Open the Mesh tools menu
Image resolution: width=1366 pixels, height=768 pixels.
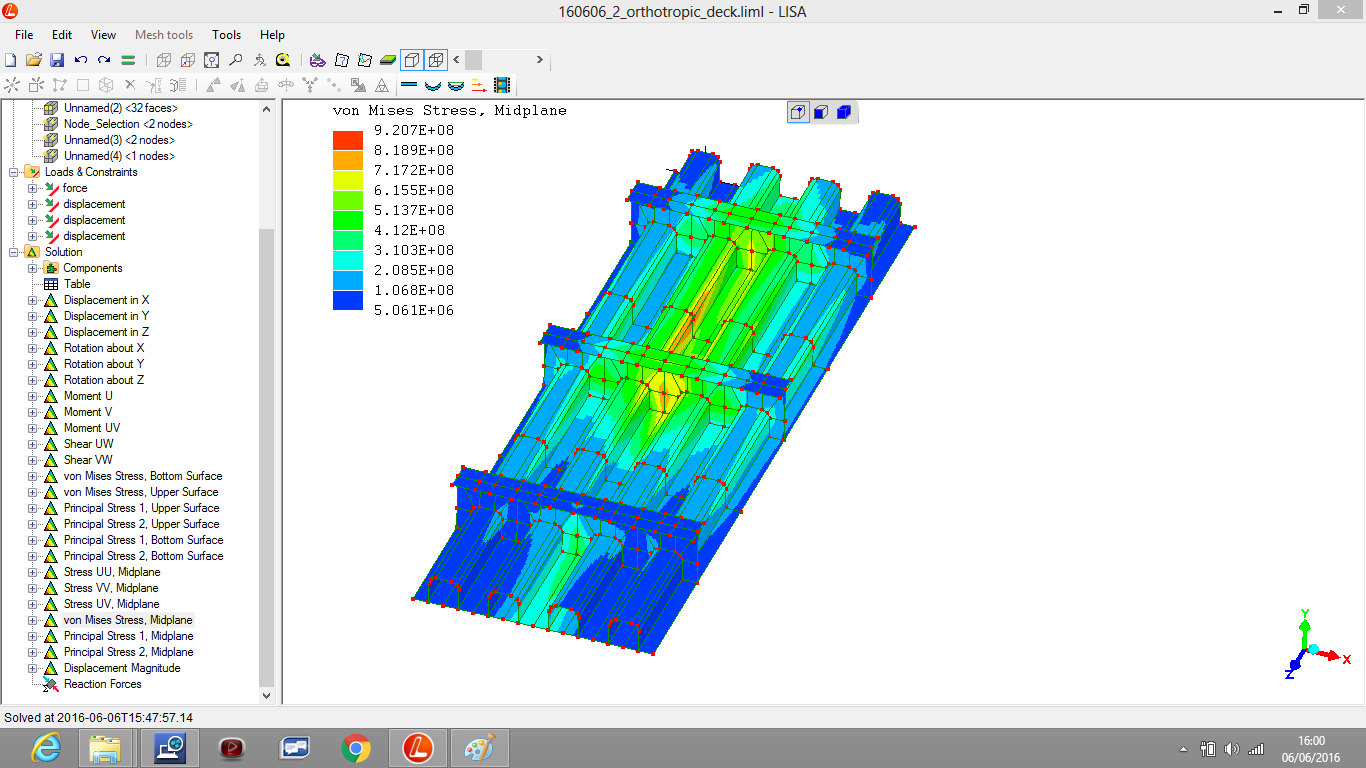164,35
